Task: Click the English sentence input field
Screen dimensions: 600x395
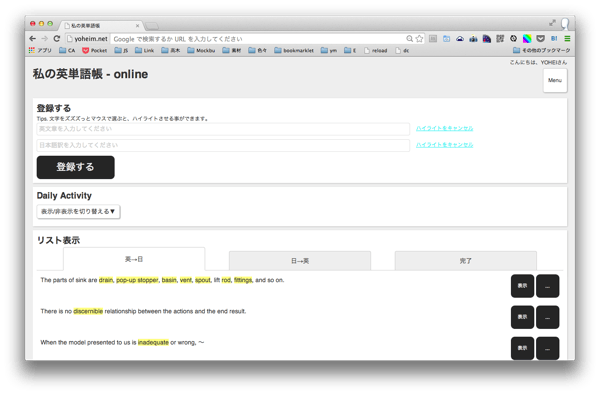Action: (x=223, y=129)
